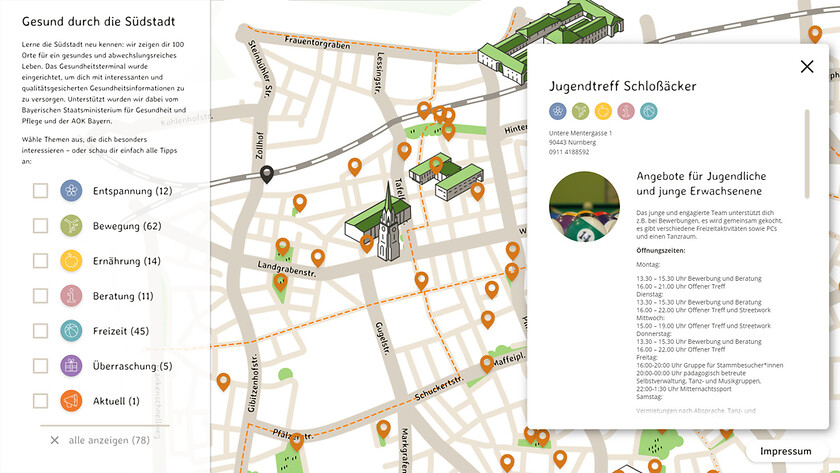Toggle the Aktuell checkbox
The height and width of the screenshot is (473, 840).
[x=40, y=401]
